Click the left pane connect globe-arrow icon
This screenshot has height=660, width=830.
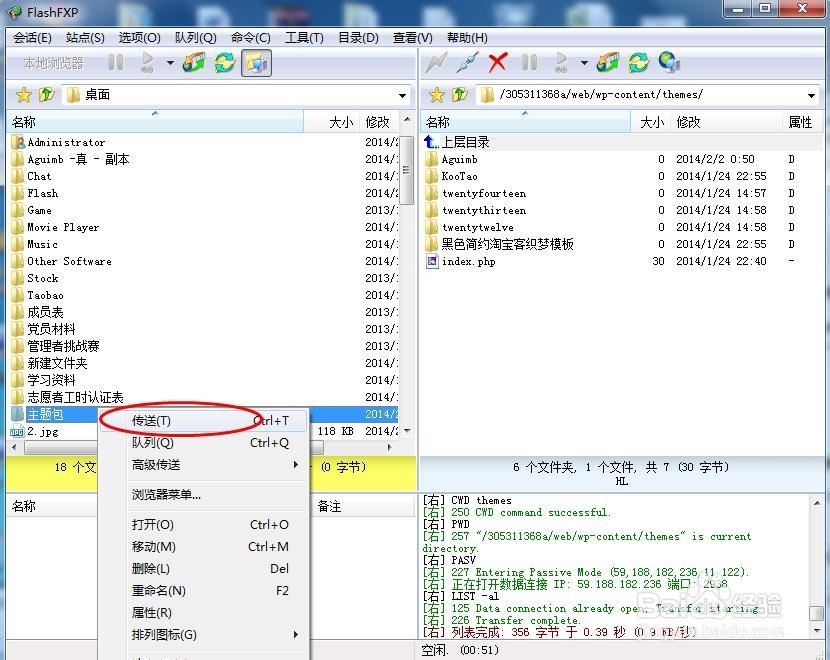coord(194,62)
